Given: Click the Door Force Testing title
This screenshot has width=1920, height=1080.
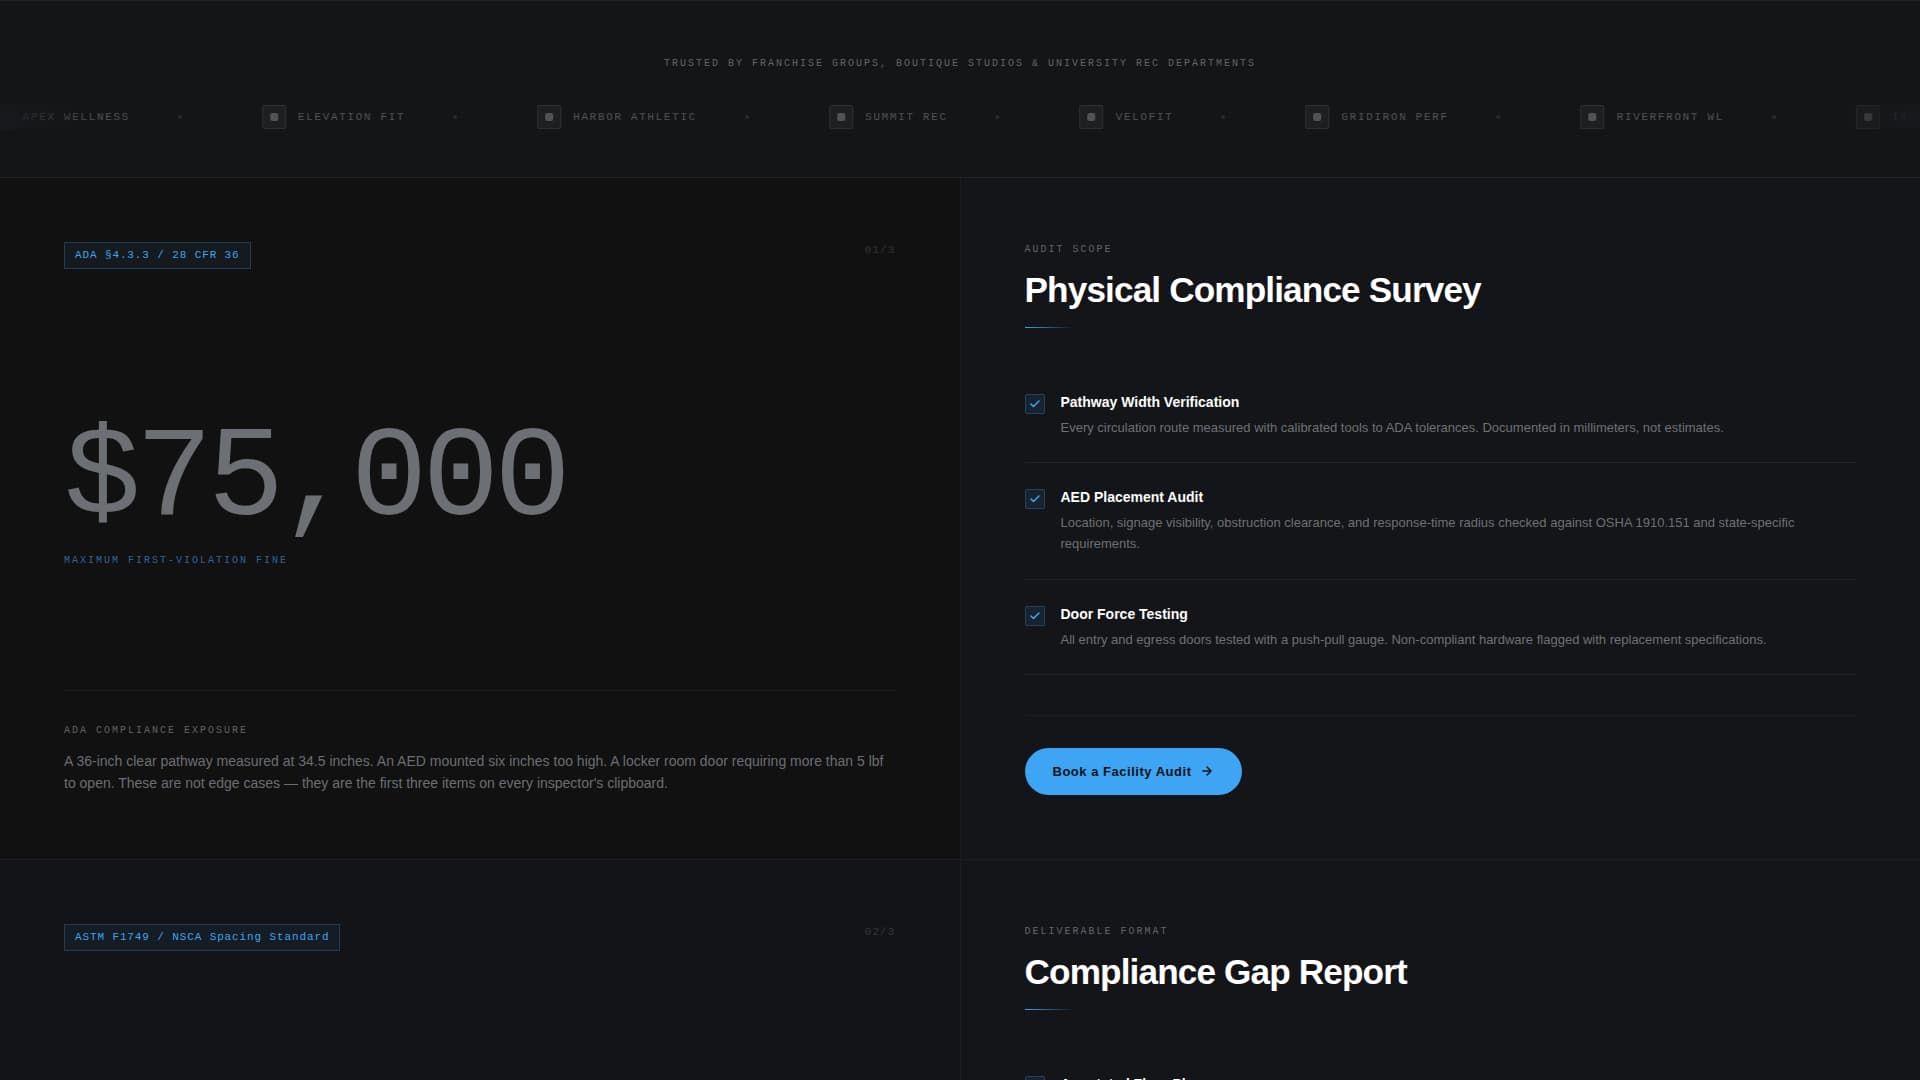Looking at the screenshot, I should point(1124,614).
